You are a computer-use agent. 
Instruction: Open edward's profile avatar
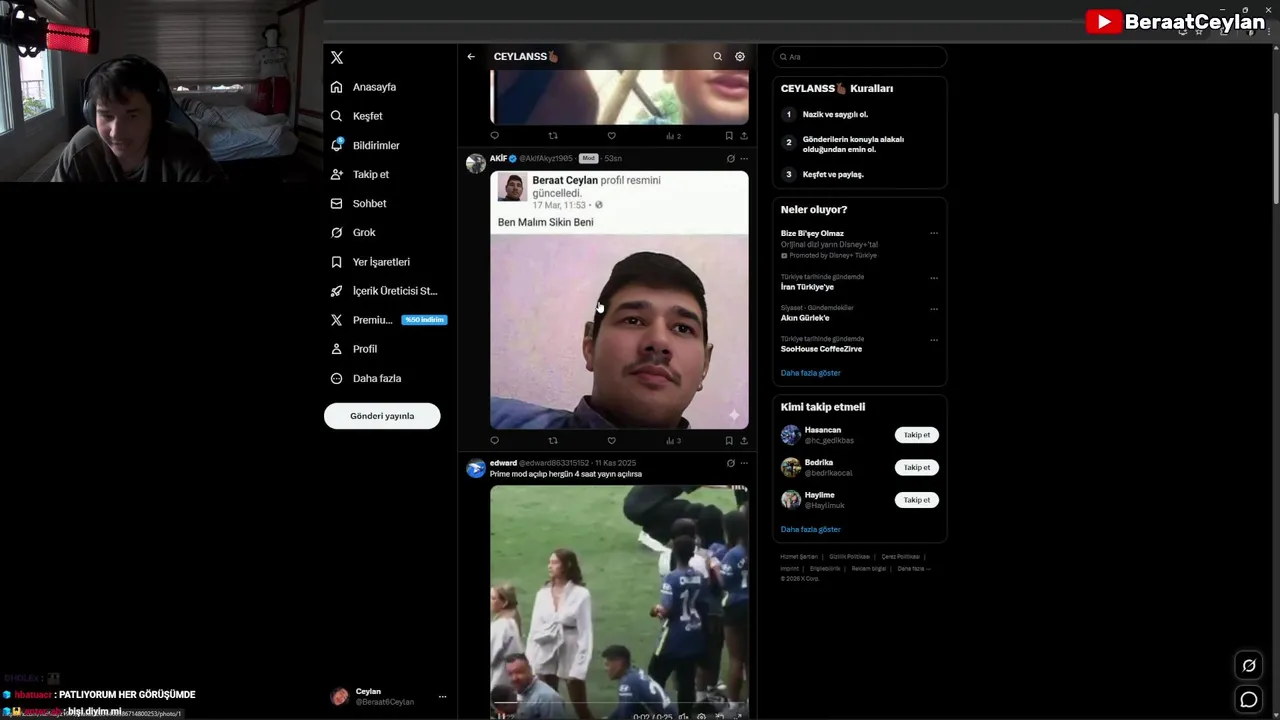click(x=475, y=468)
